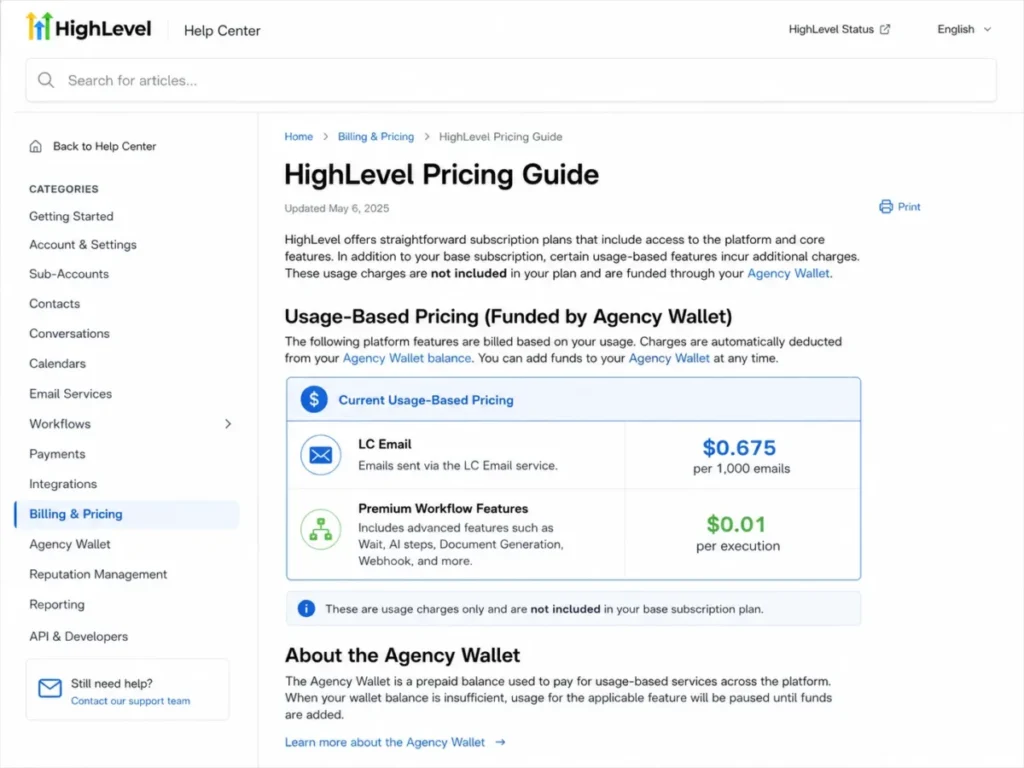The height and width of the screenshot is (768, 1024).
Task: Open the English language dropdown
Action: 964,29
